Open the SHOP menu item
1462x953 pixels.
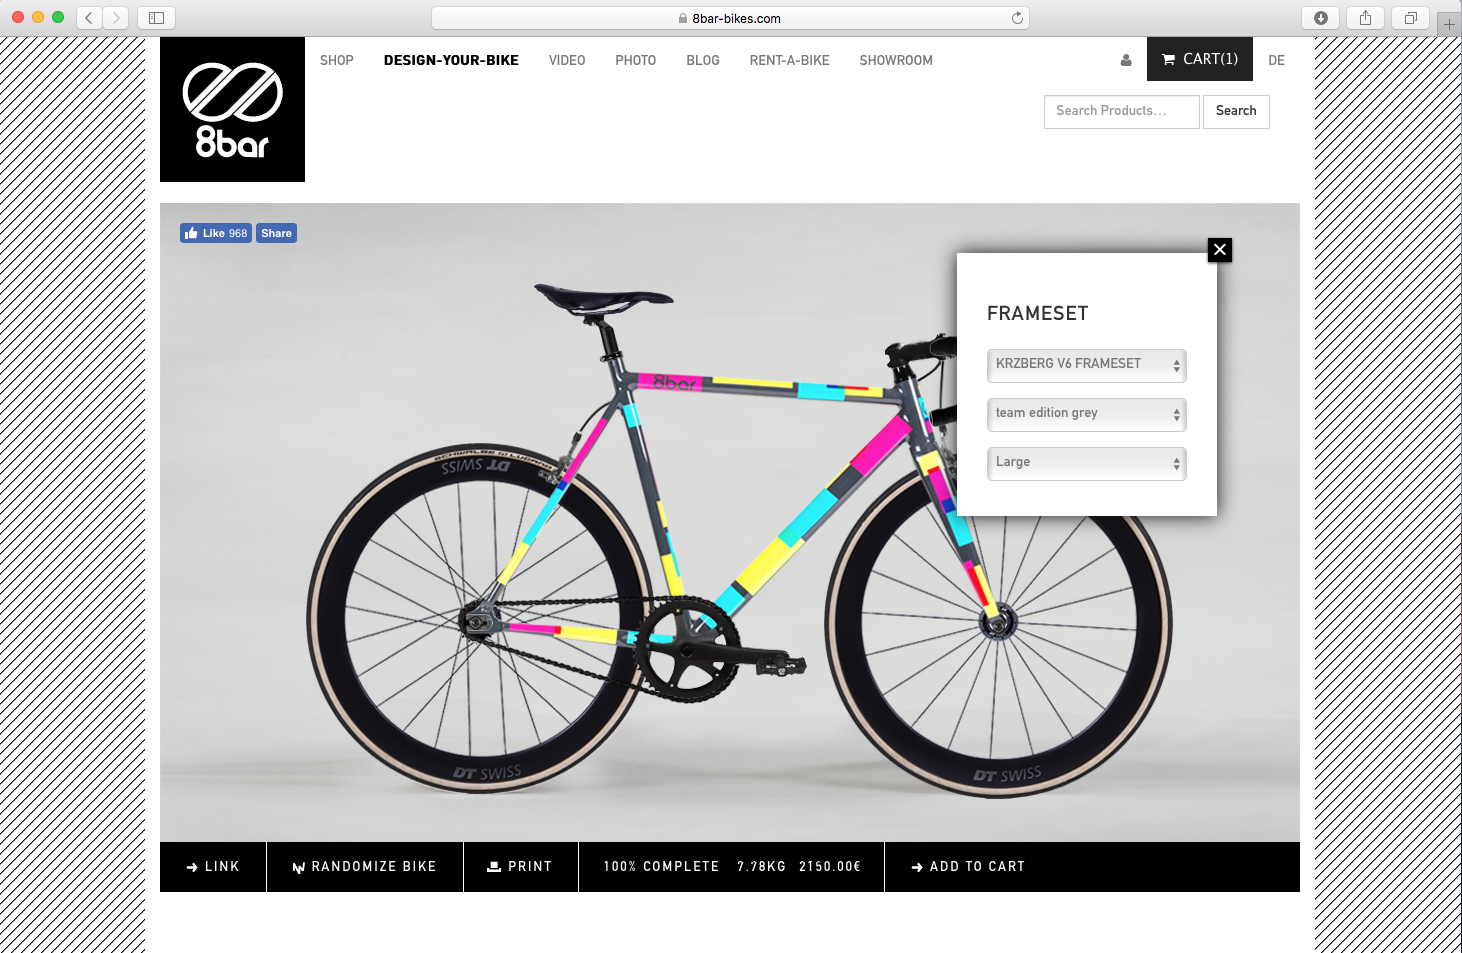(x=337, y=60)
